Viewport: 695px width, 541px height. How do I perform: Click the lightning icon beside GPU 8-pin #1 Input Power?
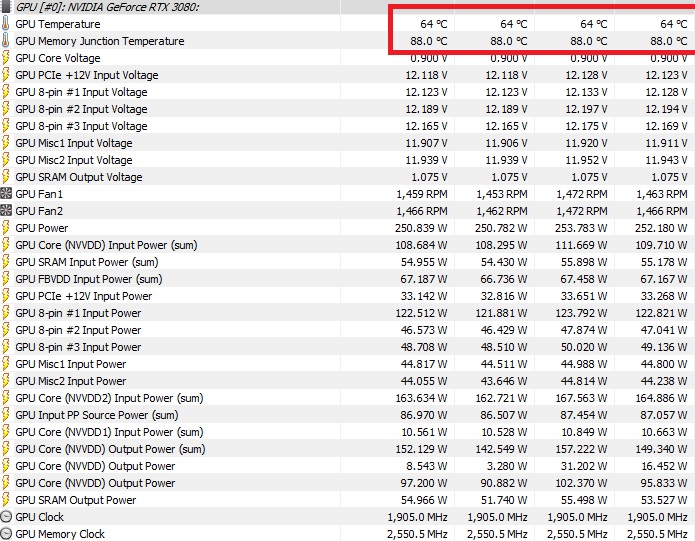pyautogui.click(x=5, y=313)
